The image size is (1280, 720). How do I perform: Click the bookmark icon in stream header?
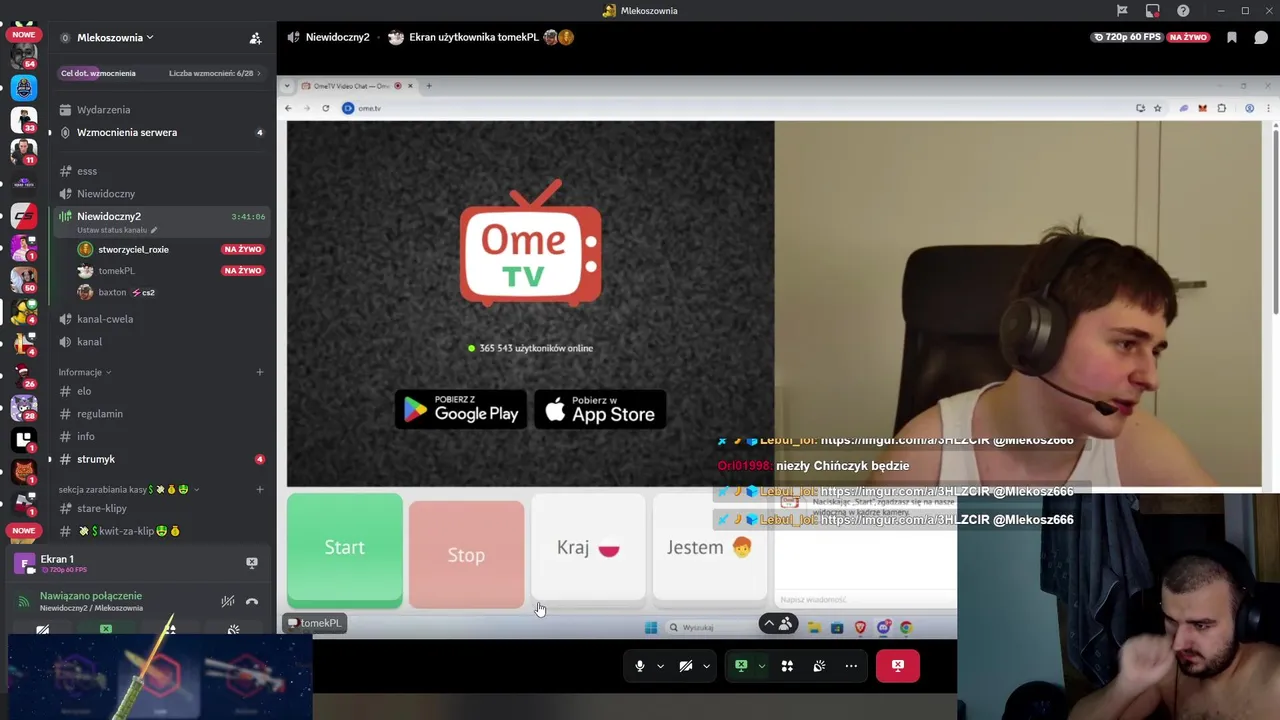coord(1232,37)
